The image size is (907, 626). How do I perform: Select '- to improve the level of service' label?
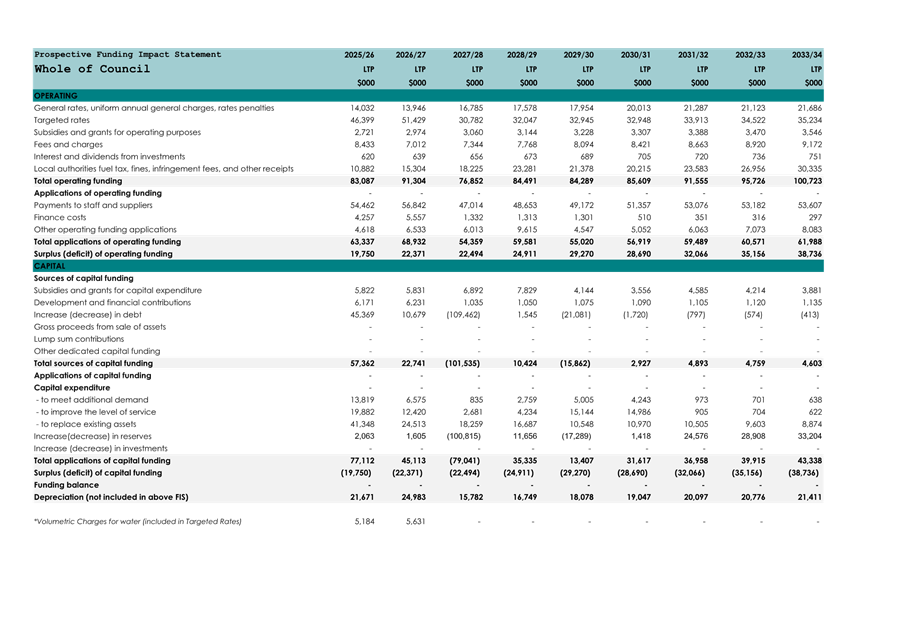(96, 412)
